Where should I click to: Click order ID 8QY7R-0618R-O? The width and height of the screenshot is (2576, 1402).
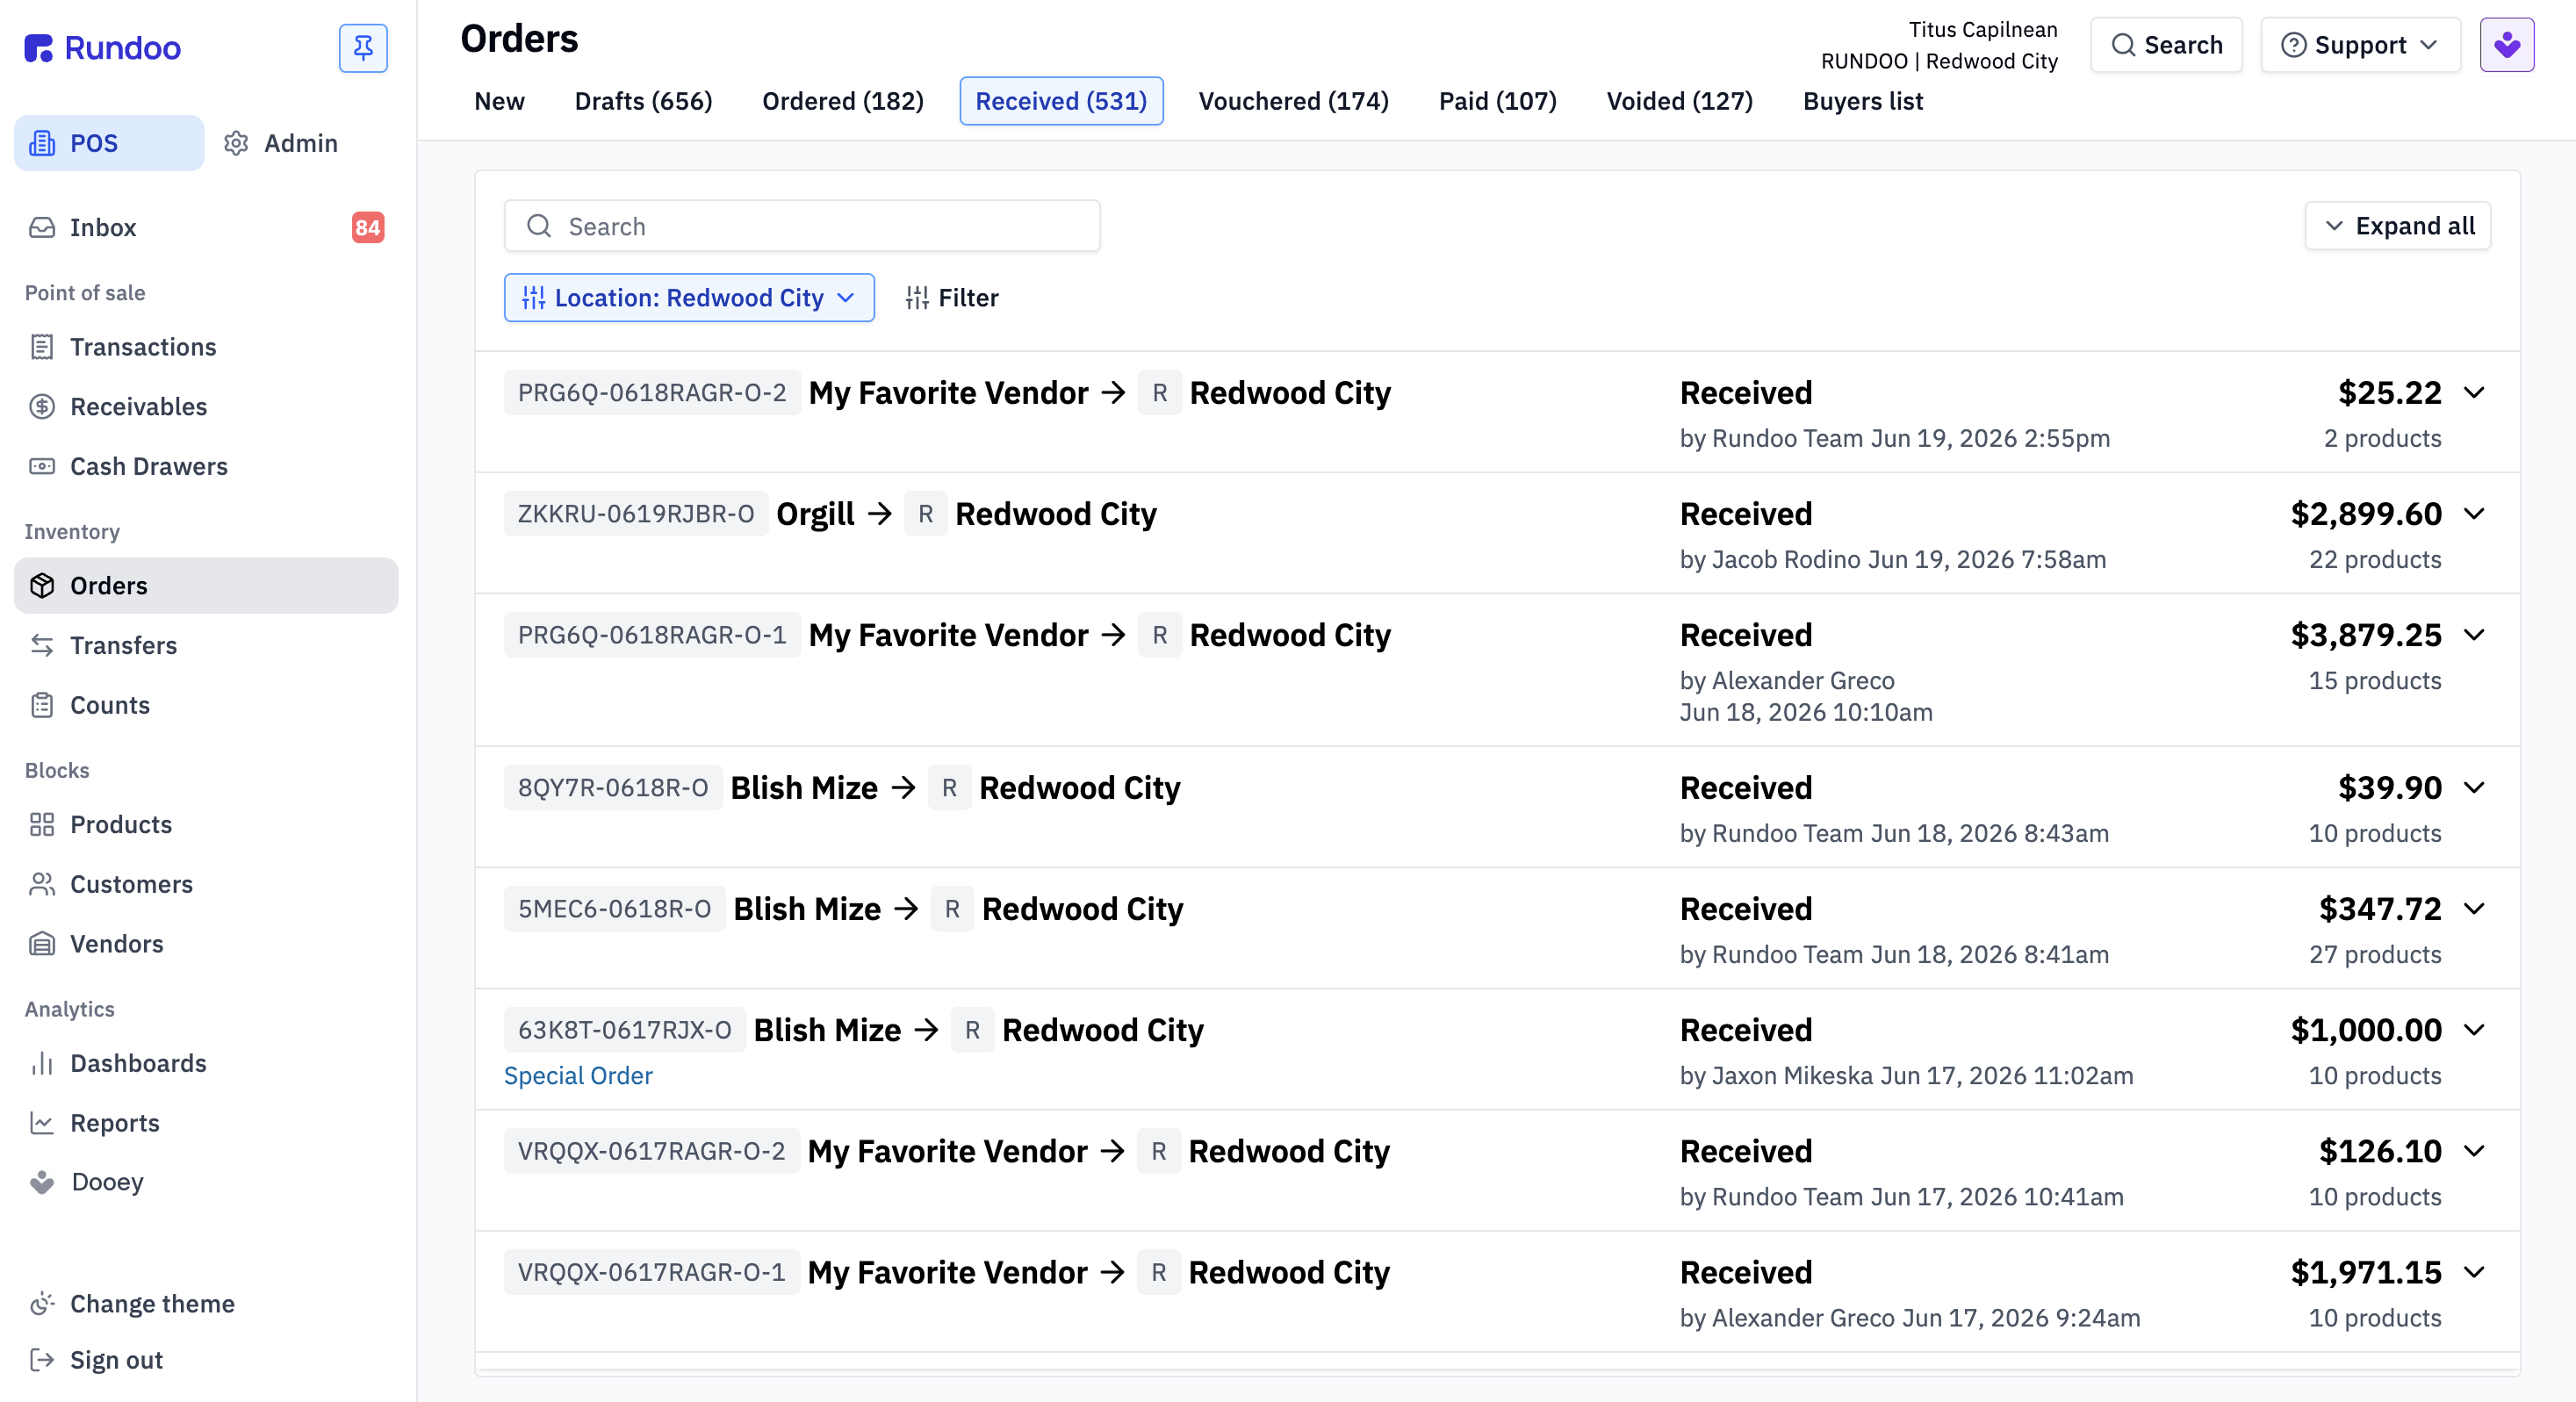coord(612,788)
